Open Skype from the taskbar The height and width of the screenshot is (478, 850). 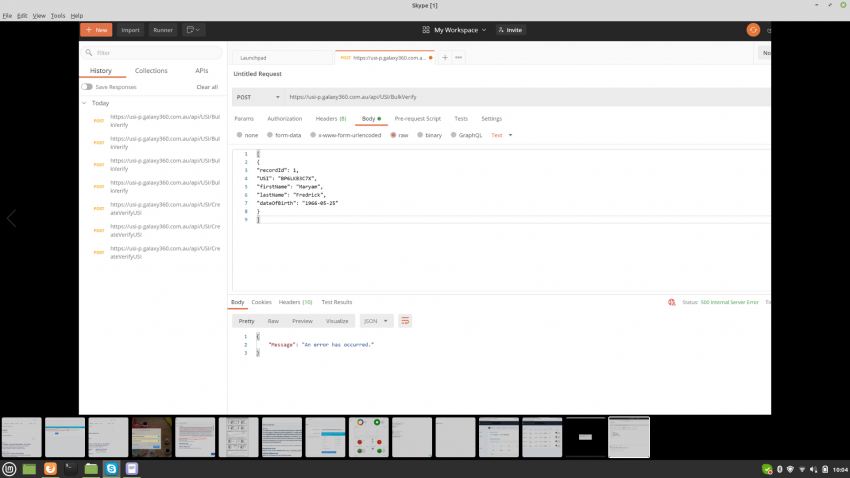112,468
